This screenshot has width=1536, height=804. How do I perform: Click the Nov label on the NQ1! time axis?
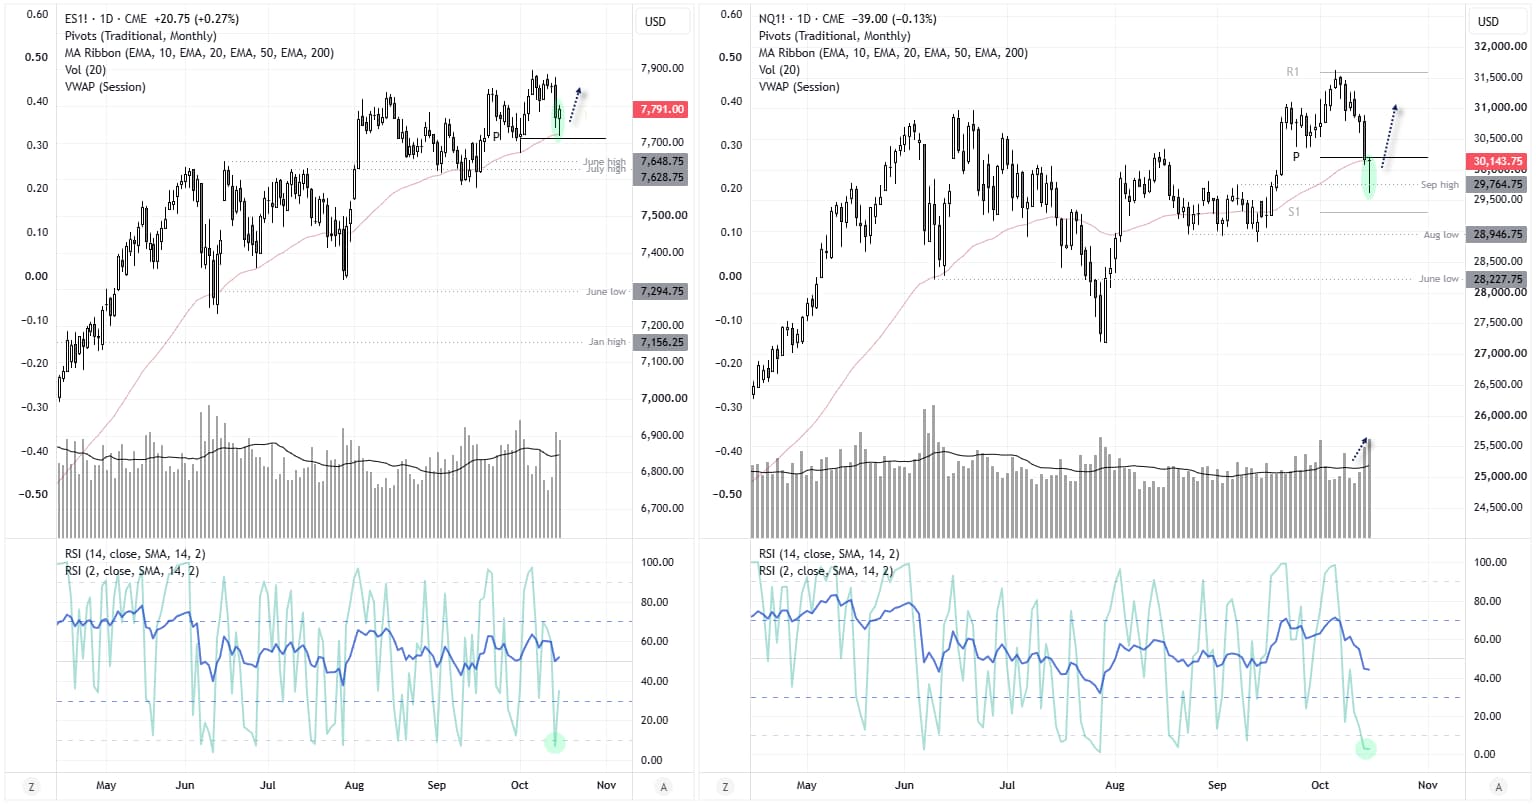click(x=1428, y=786)
